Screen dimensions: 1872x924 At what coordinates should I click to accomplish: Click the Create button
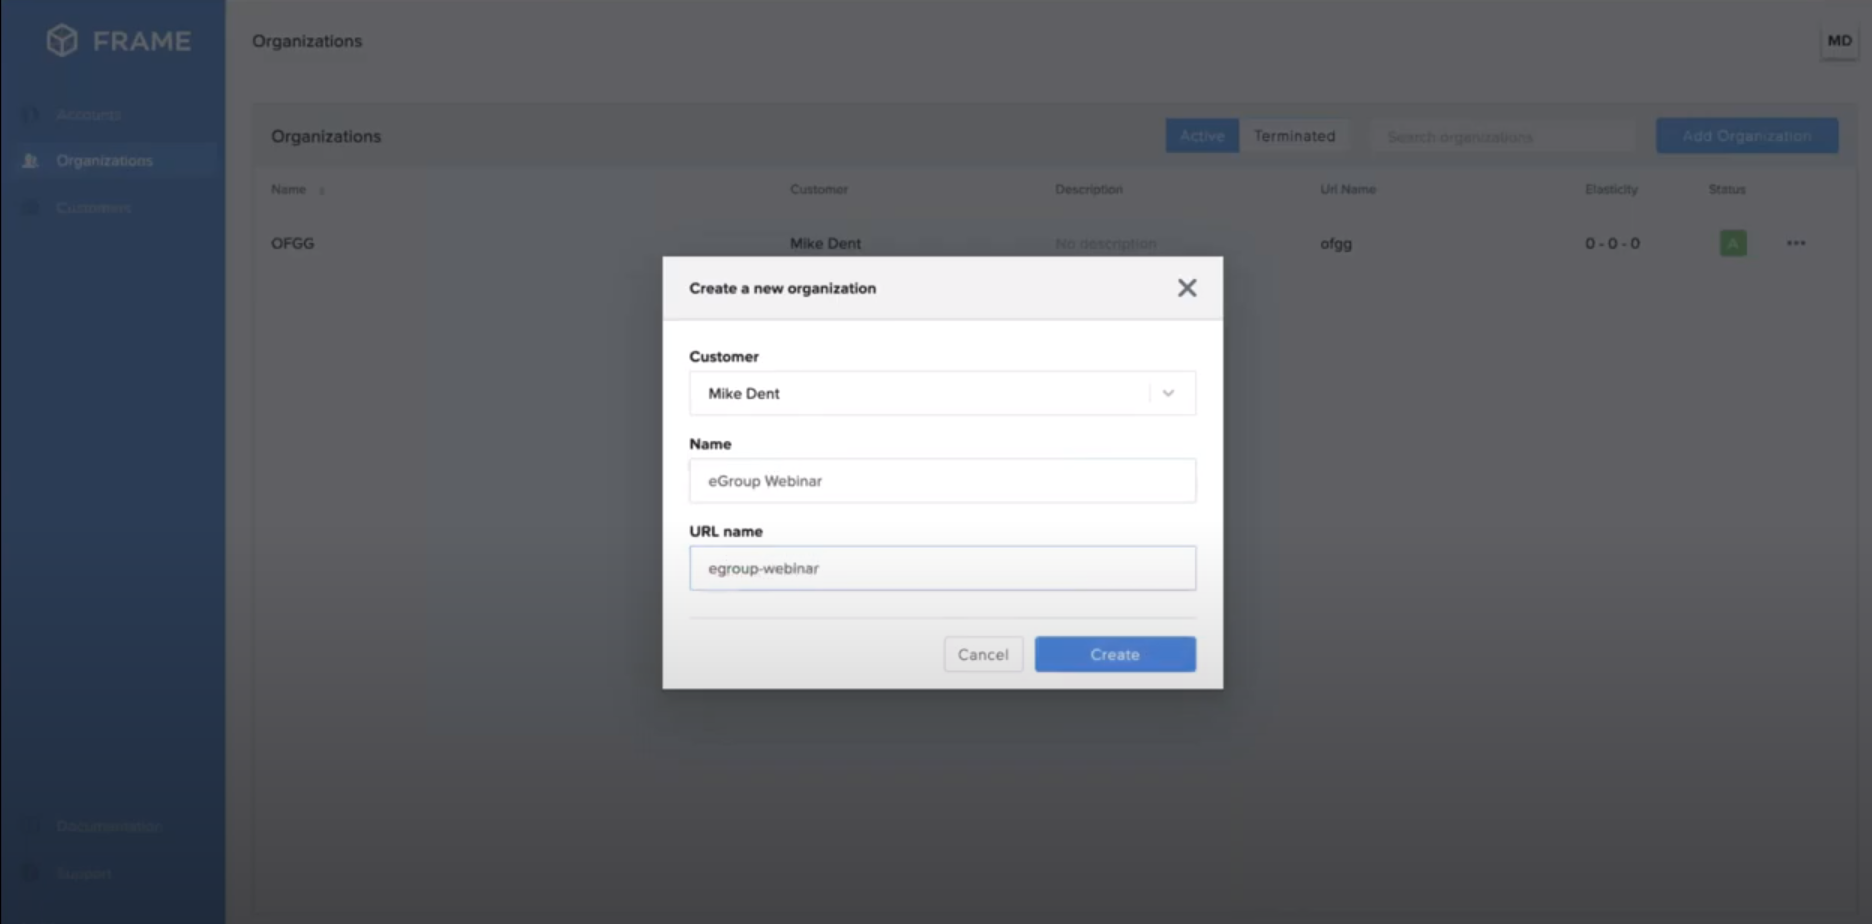pos(1115,654)
